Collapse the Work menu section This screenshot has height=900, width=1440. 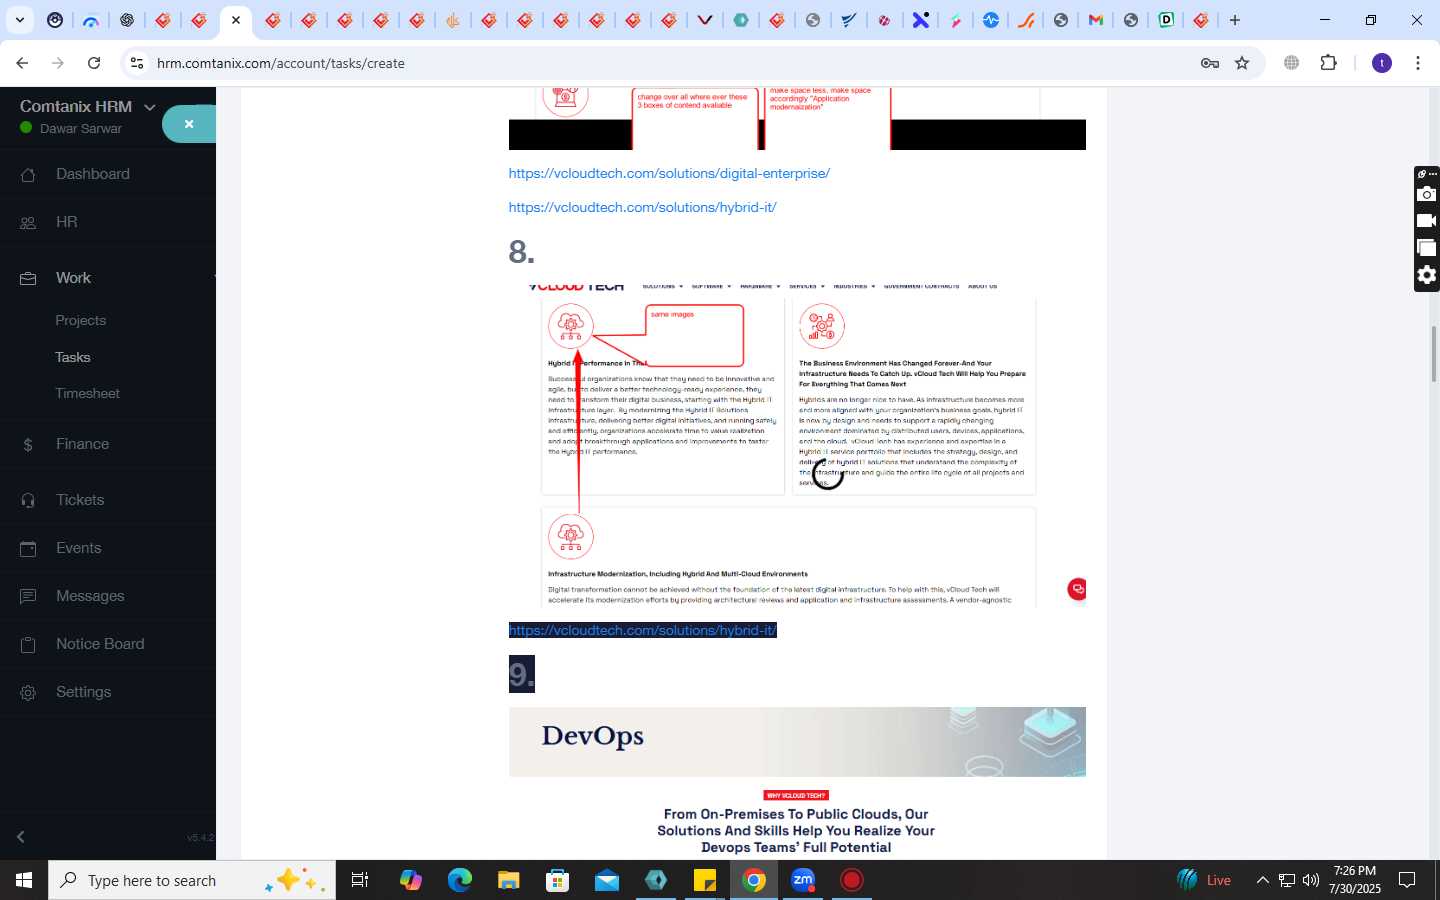214,278
